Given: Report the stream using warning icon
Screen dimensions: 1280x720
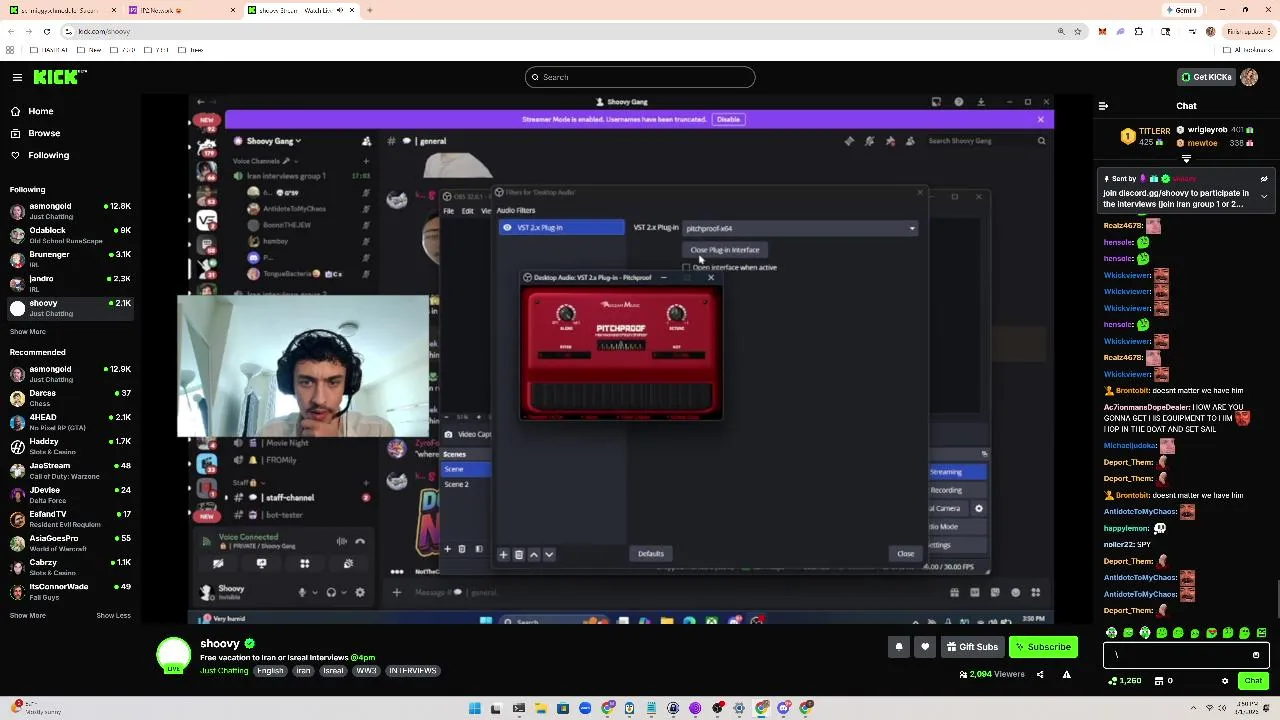Looking at the screenshot, I should tap(1066, 674).
